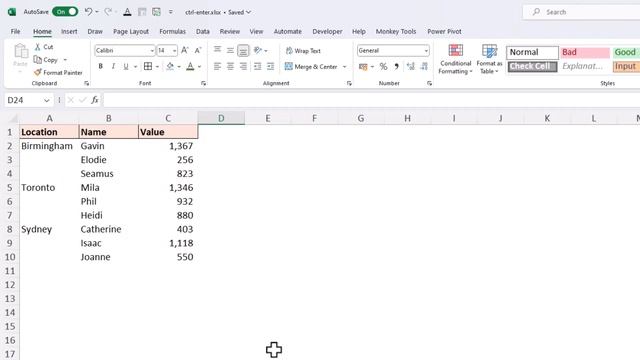
Task: Apply the fill color bucket swatch
Action: 170,66
